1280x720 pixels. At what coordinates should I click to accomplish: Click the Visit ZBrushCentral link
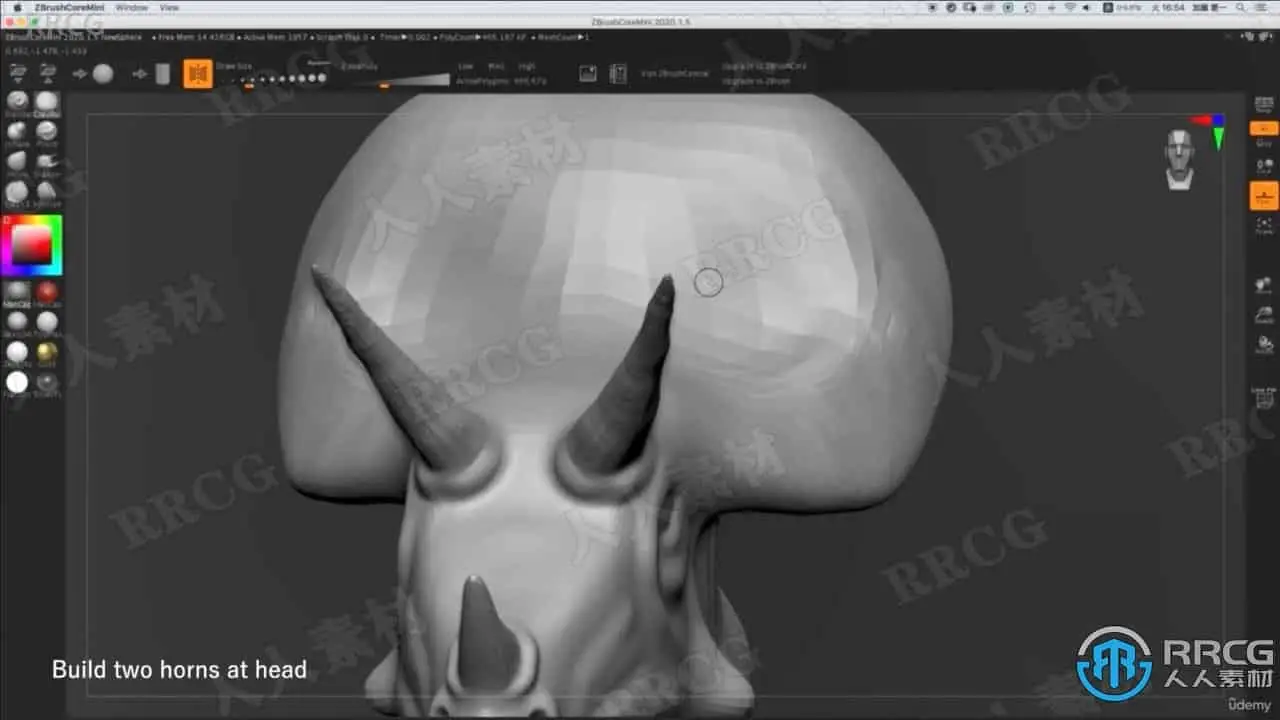(x=674, y=74)
